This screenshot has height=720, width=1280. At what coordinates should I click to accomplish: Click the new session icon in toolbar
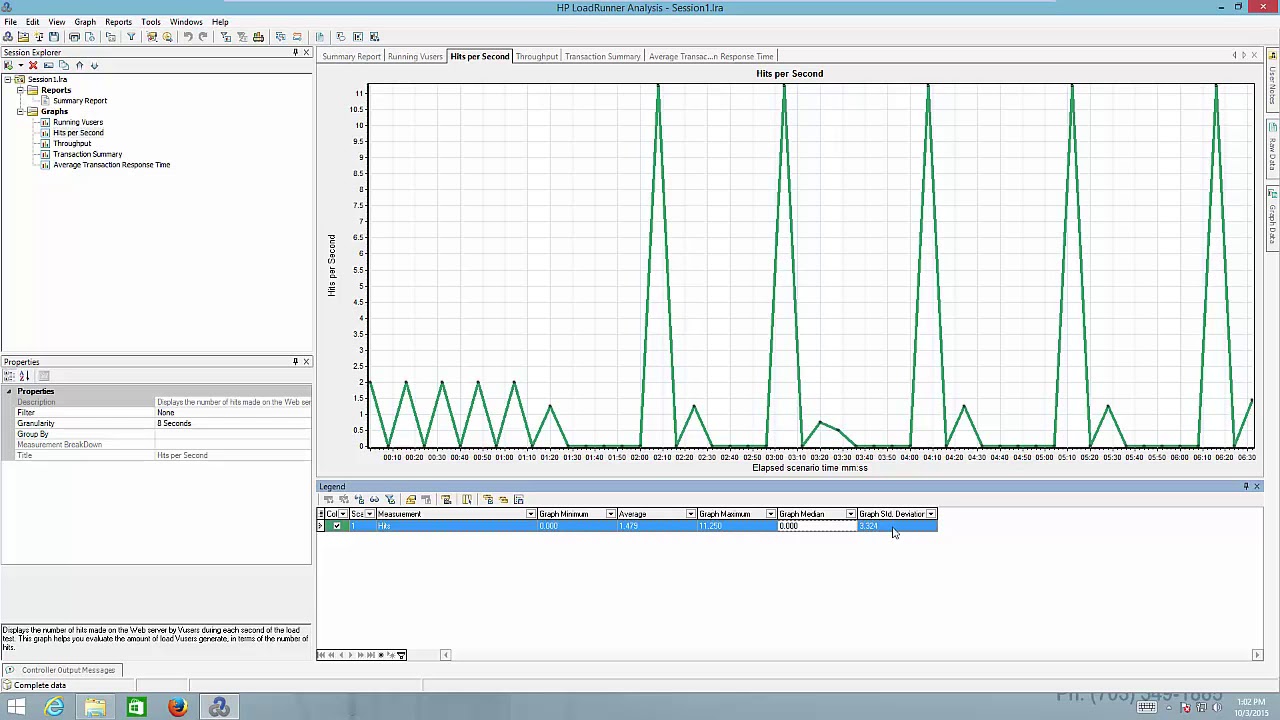click(8, 37)
